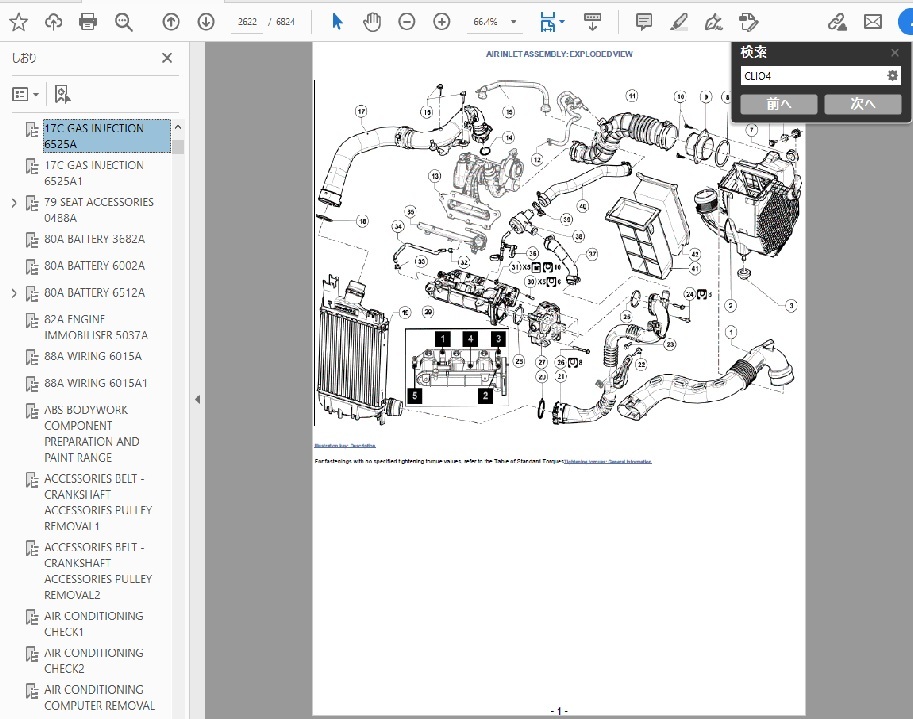Open bookmark 80A BATTERY 3682A

pos(94,239)
